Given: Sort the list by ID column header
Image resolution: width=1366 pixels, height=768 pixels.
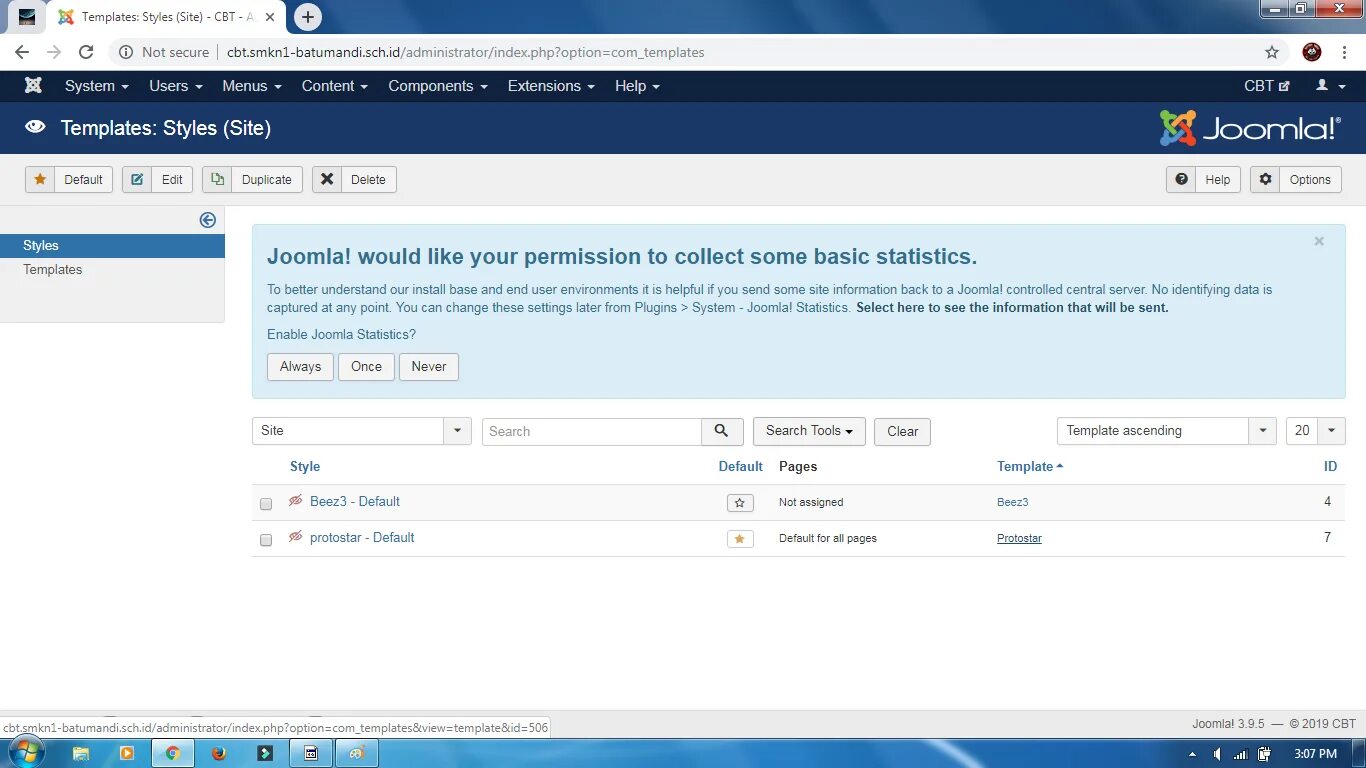Looking at the screenshot, I should pos(1330,466).
